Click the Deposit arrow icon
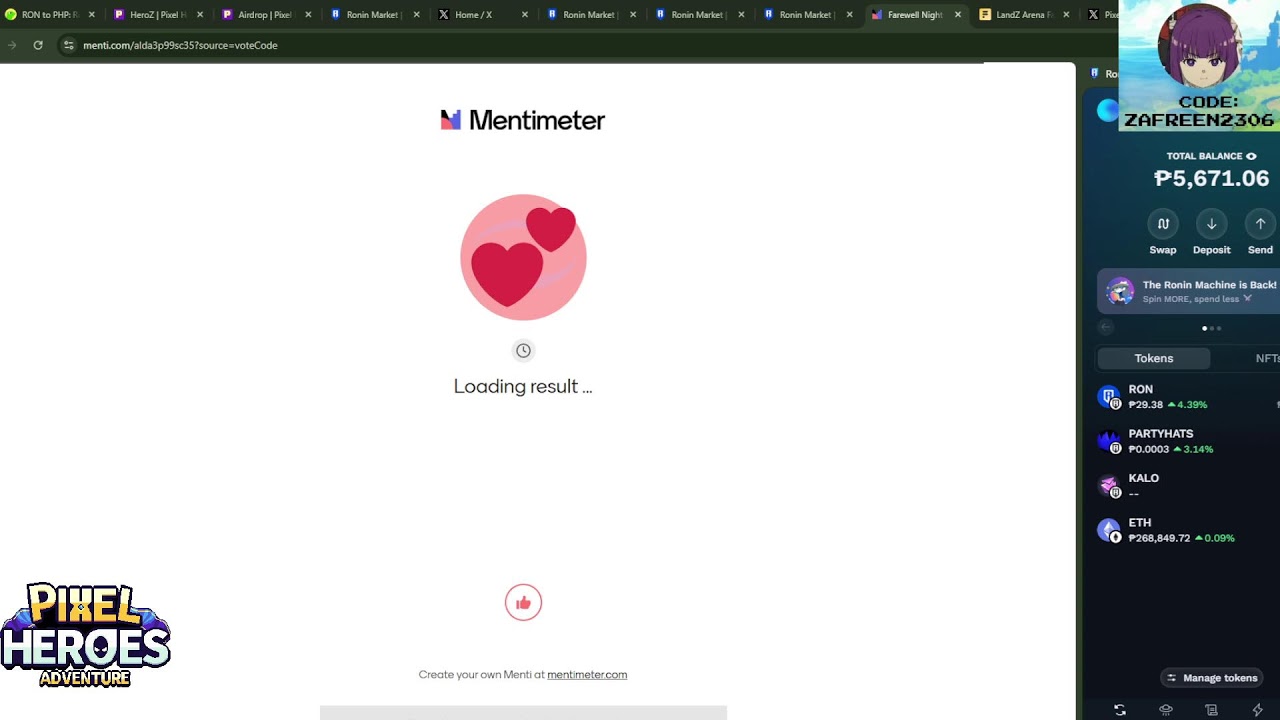This screenshot has height=720, width=1280. pos(1212,224)
